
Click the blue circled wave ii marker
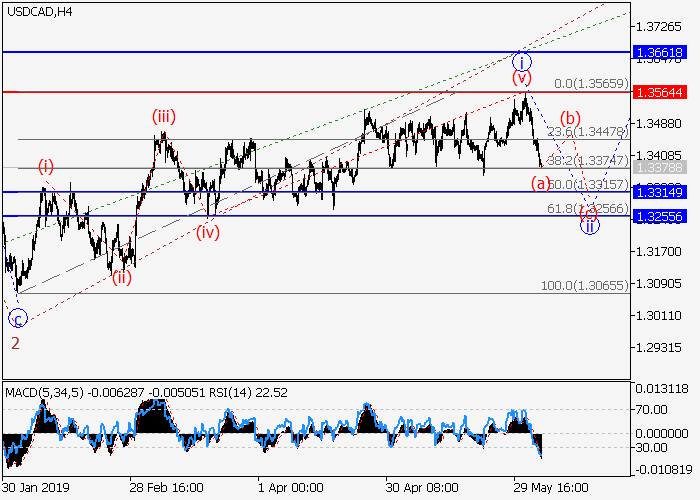(590, 225)
